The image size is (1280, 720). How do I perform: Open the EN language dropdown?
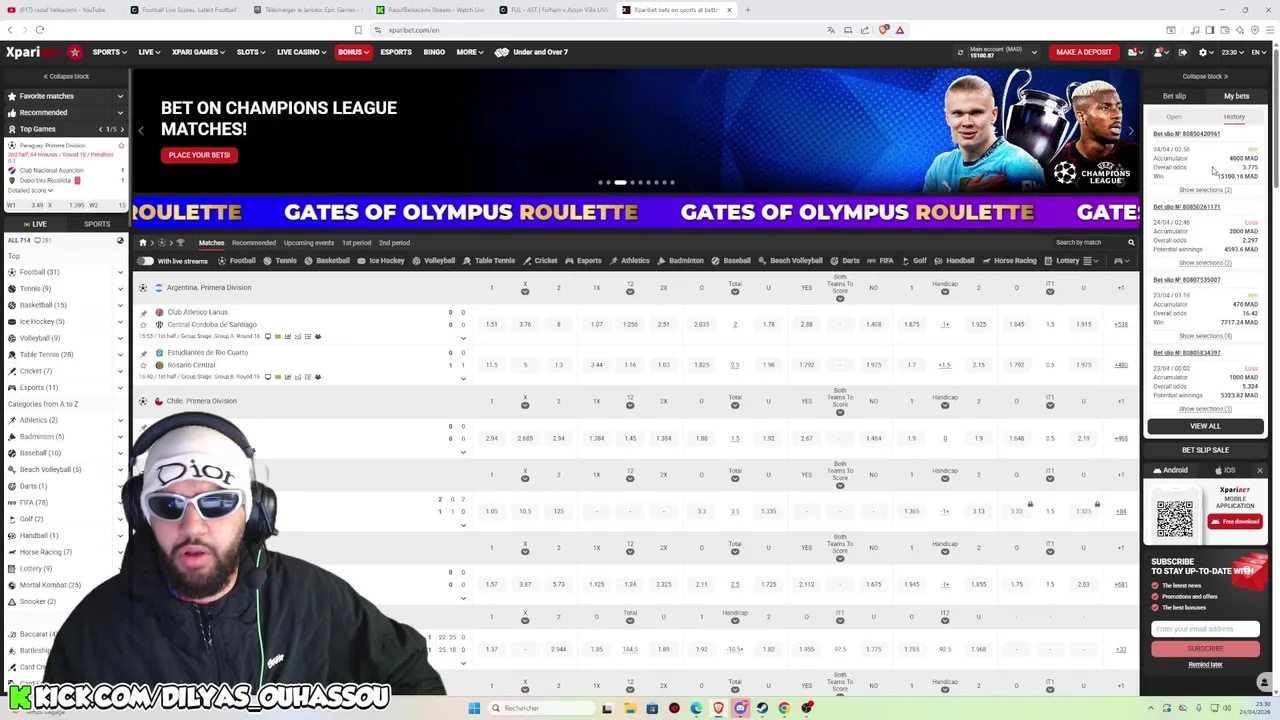[x=1258, y=52]
